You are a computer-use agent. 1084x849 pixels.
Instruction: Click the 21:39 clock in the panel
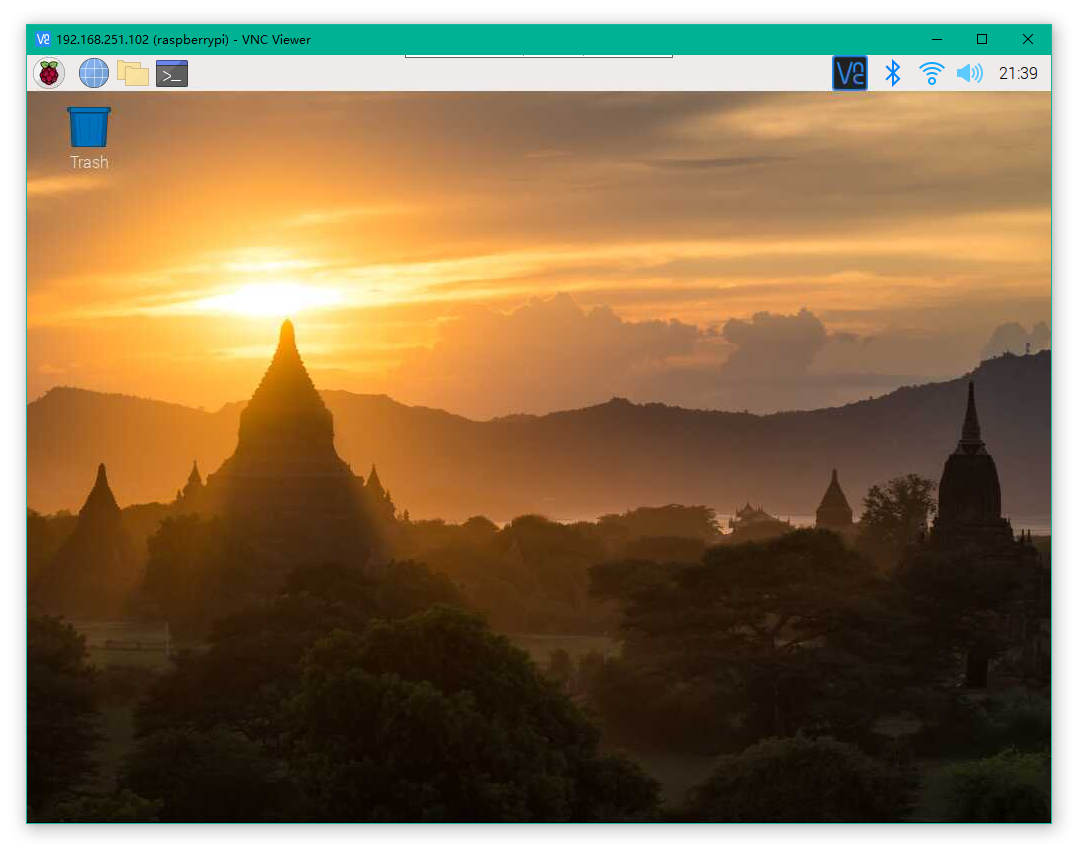(1018, 73)
